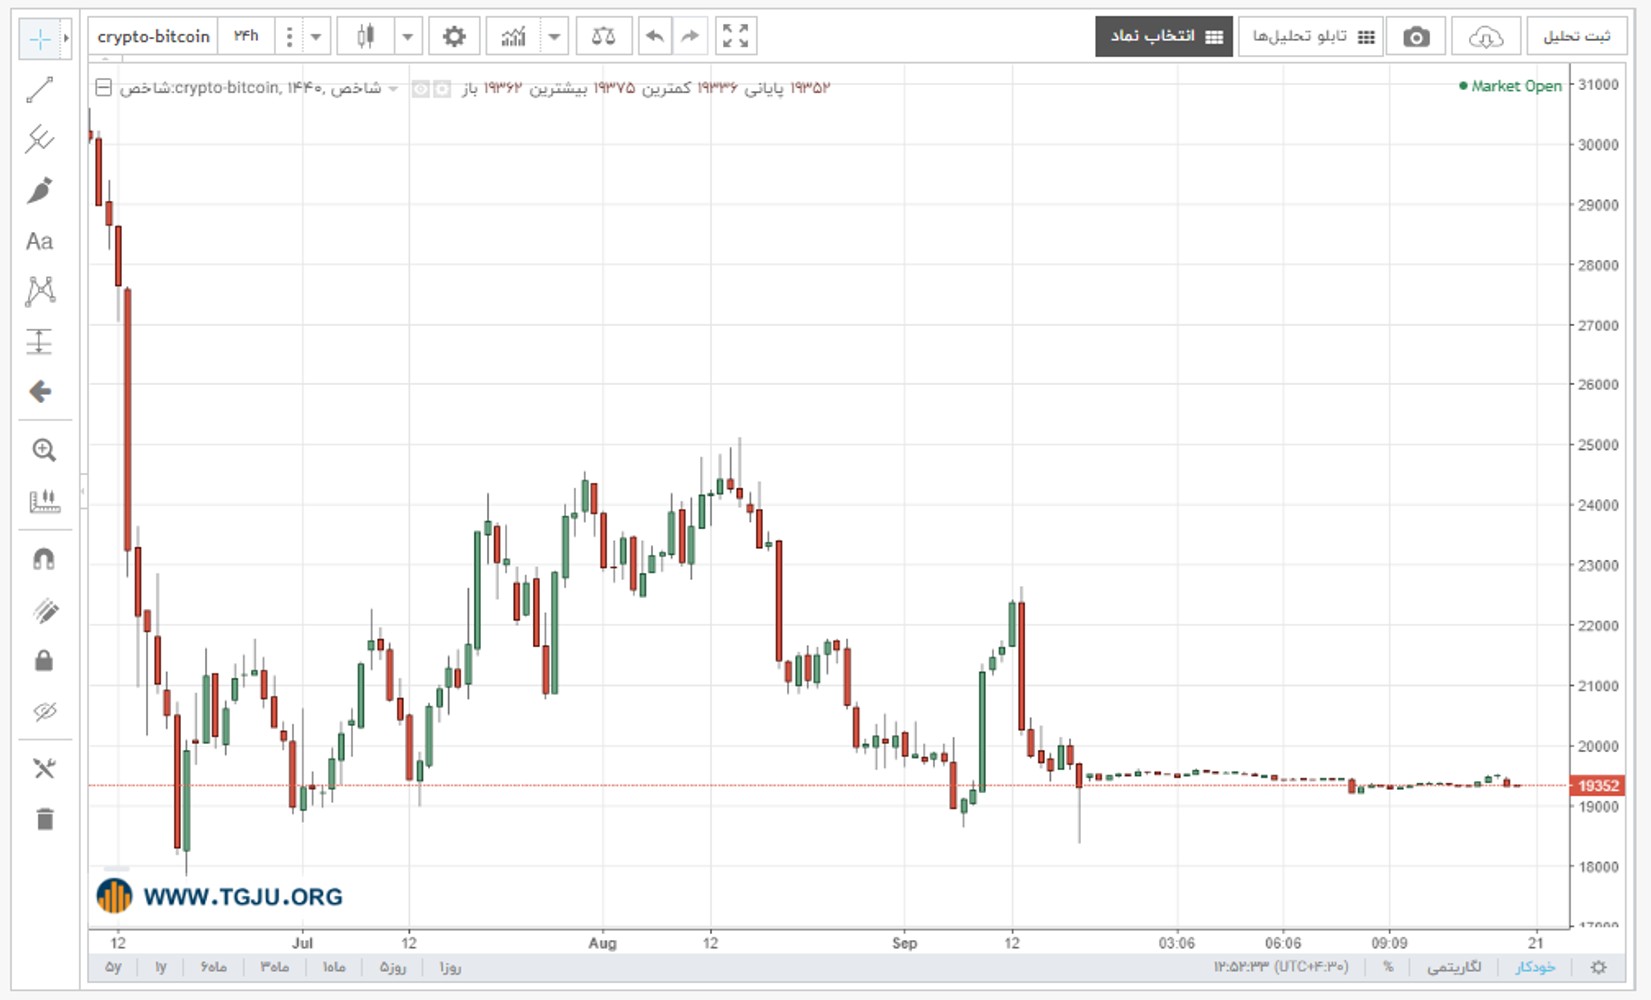Take a chart snapshot with camera icon
The height and width of the screenshot is (1000, 1651).
[1416, 37]
